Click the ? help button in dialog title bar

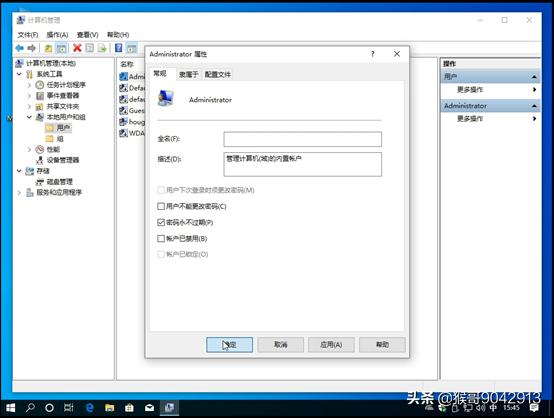click(x=372, y=54)
